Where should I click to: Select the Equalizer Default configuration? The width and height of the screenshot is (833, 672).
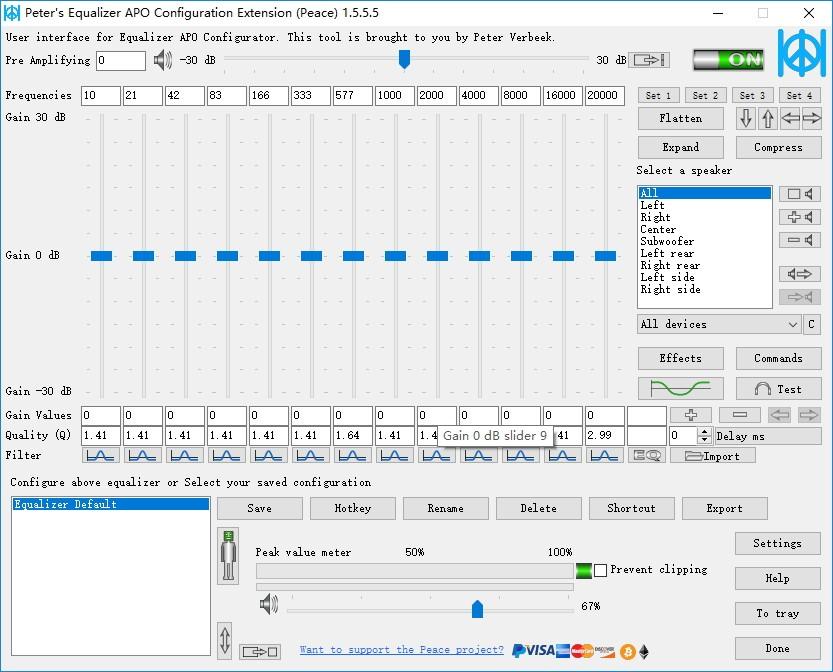110,504
